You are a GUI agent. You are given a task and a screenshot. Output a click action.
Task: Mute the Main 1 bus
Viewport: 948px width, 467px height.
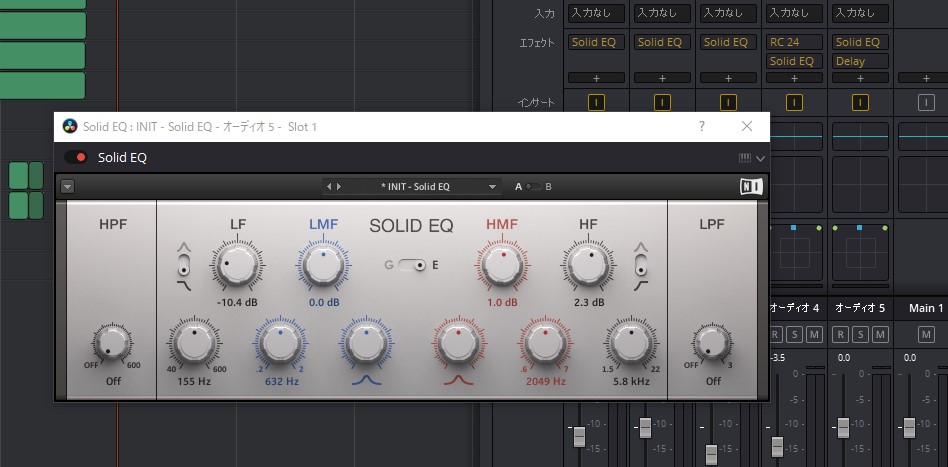[926, 334]
